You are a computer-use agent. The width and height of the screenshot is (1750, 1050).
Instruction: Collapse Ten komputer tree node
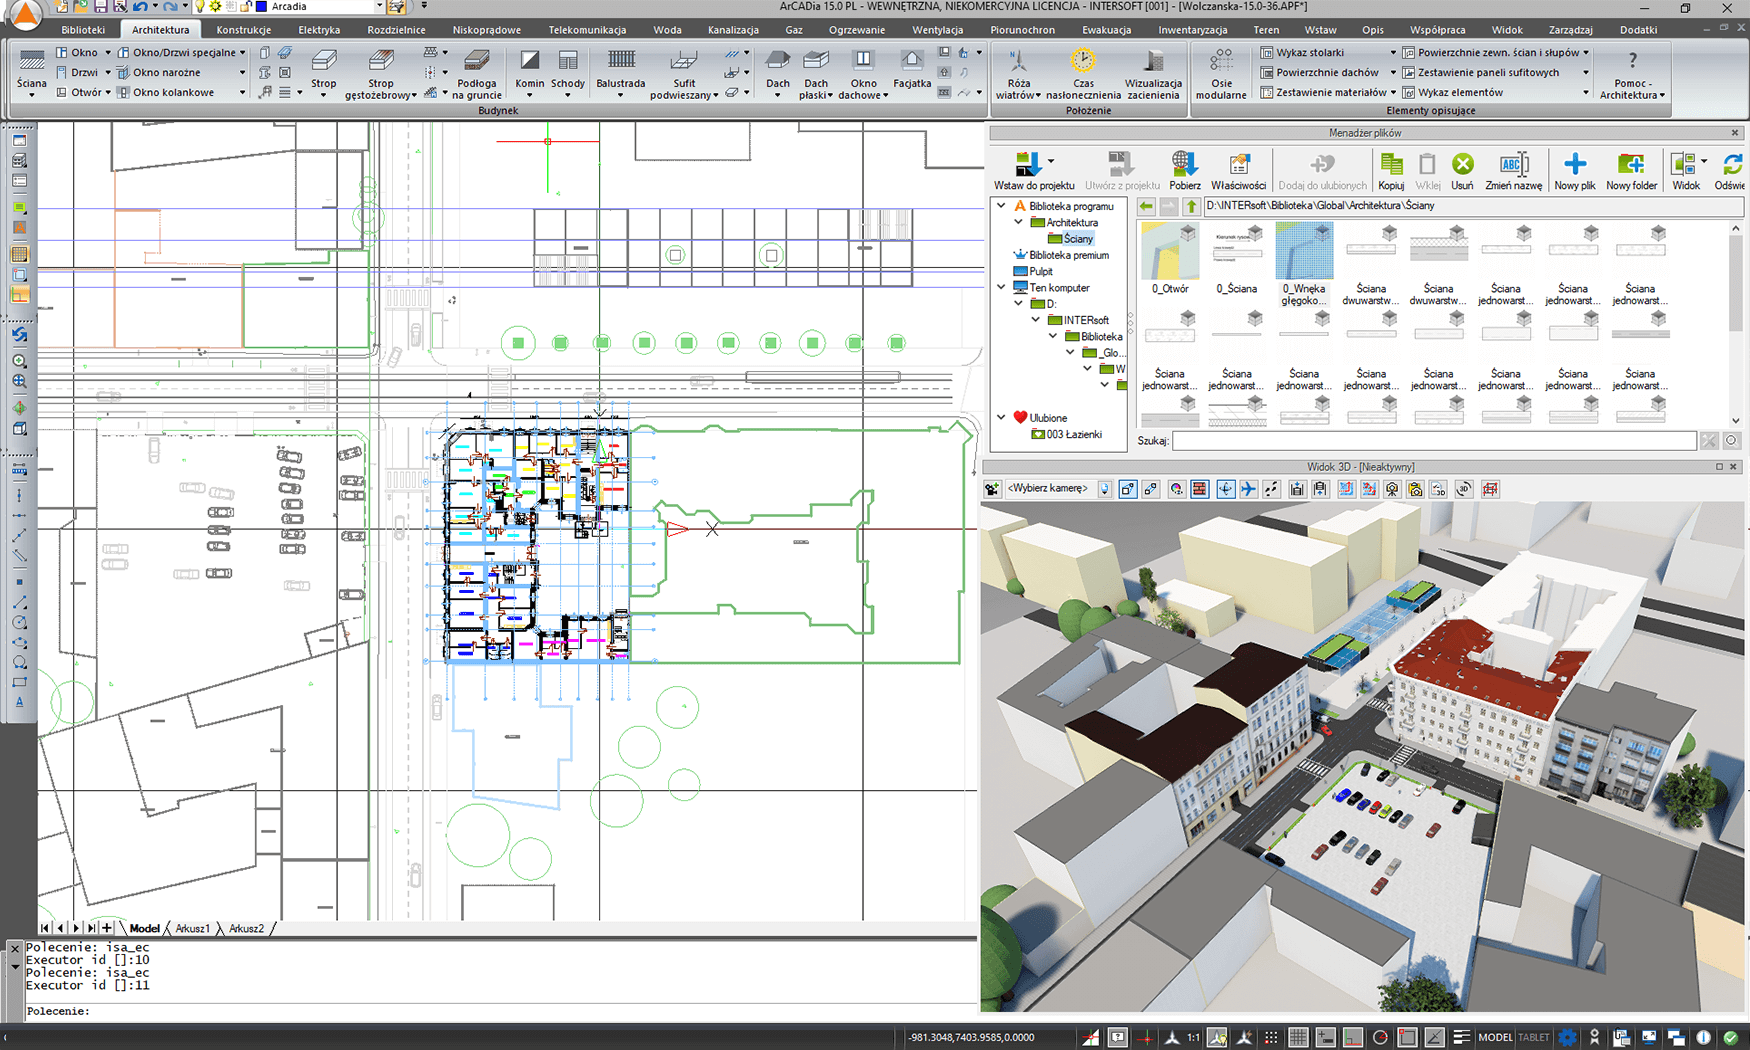point(1001,288)
